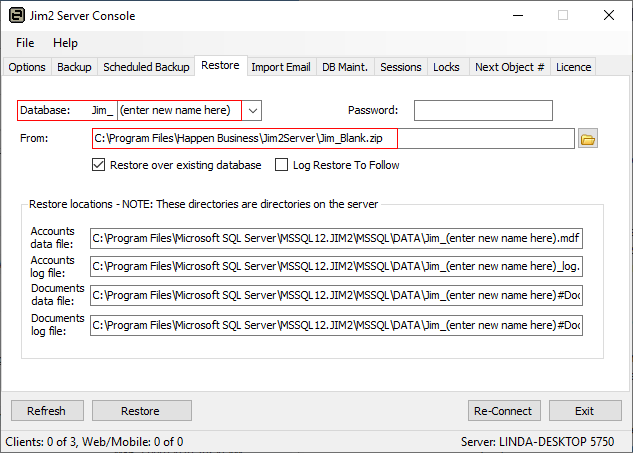Click the 'Server: LINDA-DESKTOP 5750' status text
Image resolution: width=633 pixels, height=453 pixels.
pyautogui.click(x=537, y=442)
